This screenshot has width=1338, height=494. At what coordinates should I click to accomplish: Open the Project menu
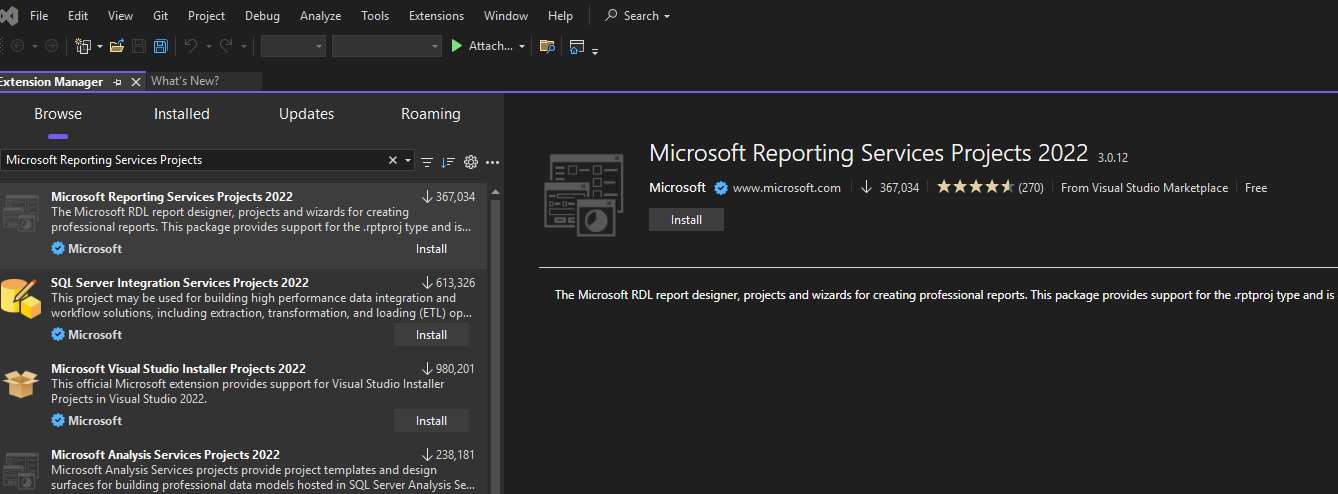(x=206, y=16)
